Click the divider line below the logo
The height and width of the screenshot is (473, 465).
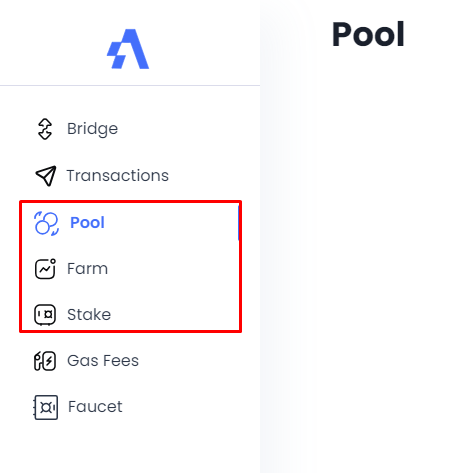(x=130, y=86)
